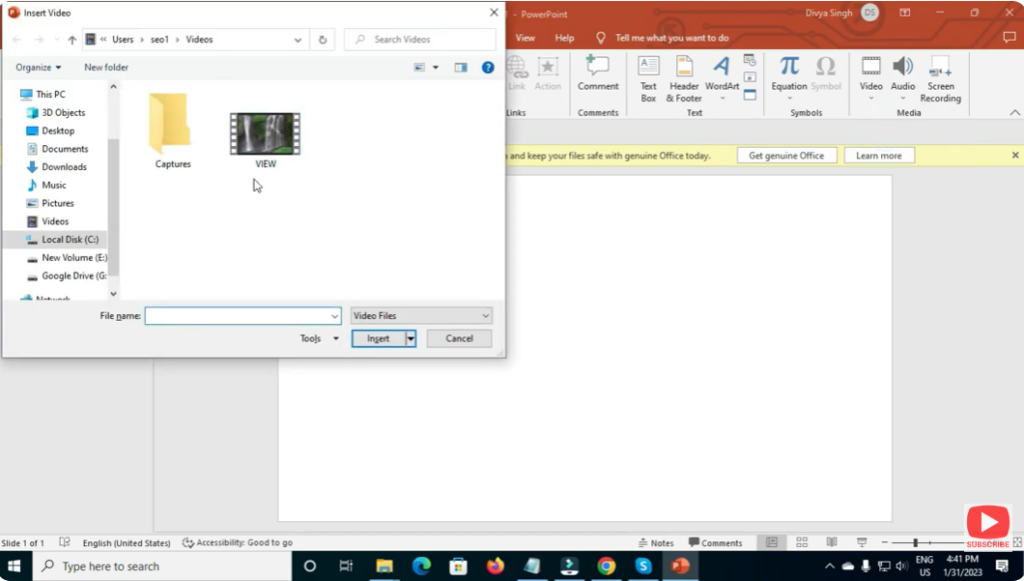
Task: Open the Help ribbon tab
Action: pos(566,37)
